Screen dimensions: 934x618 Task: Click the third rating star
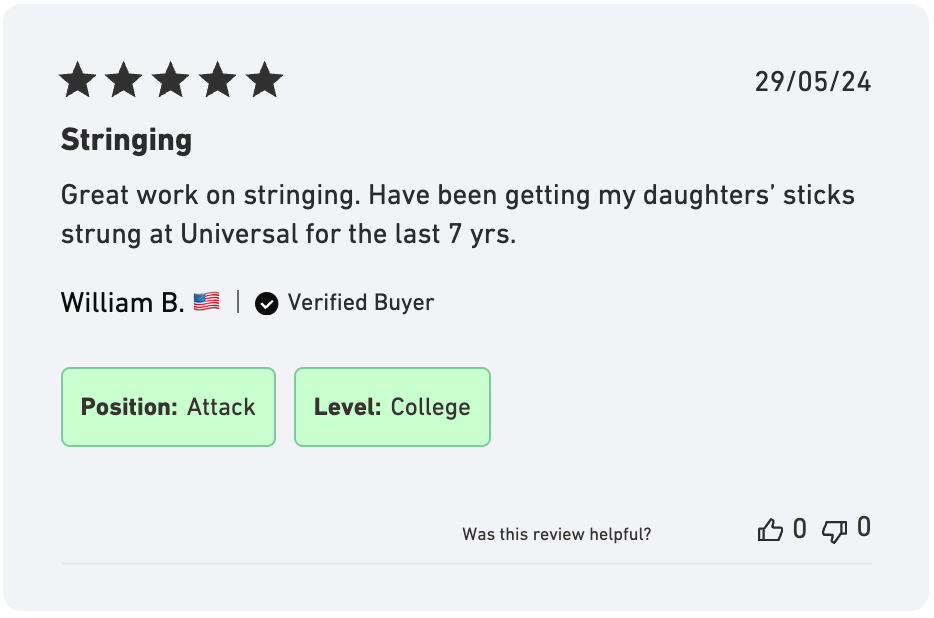click(x=171, y=80)
